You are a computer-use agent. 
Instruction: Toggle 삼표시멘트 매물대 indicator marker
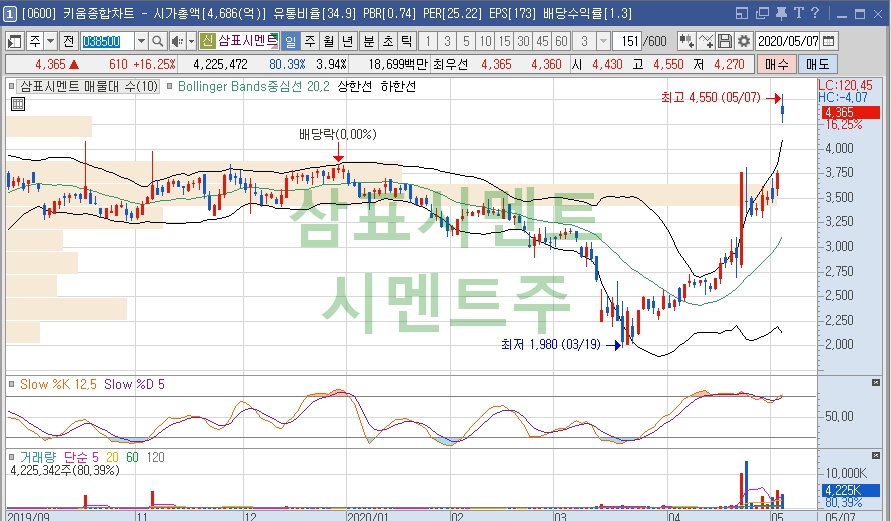click(11, 86)
